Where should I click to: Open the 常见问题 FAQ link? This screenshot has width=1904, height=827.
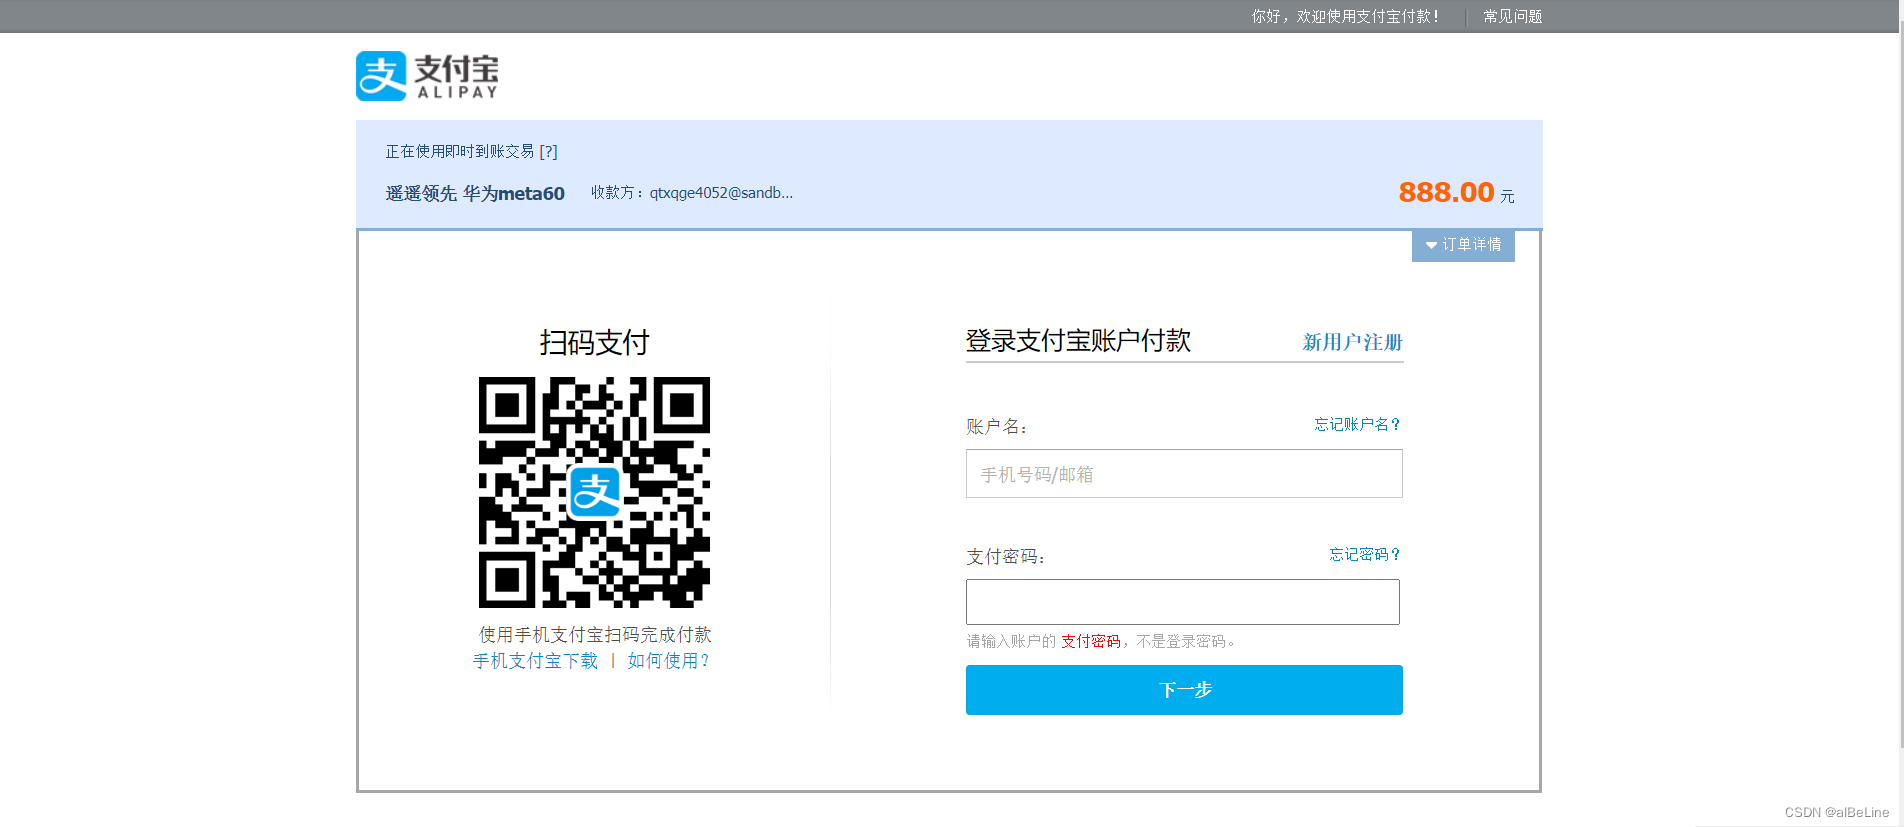(x=1512, y=16)
